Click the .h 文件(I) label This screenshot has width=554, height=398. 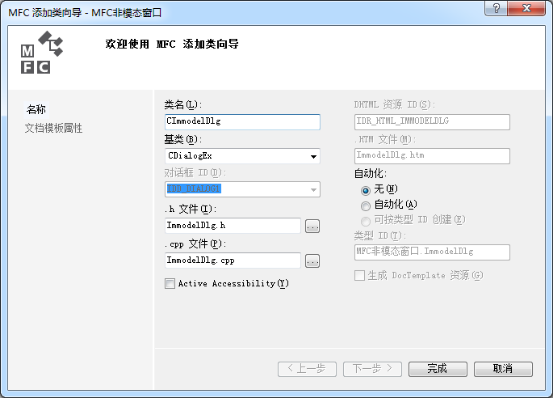point(191,209)
